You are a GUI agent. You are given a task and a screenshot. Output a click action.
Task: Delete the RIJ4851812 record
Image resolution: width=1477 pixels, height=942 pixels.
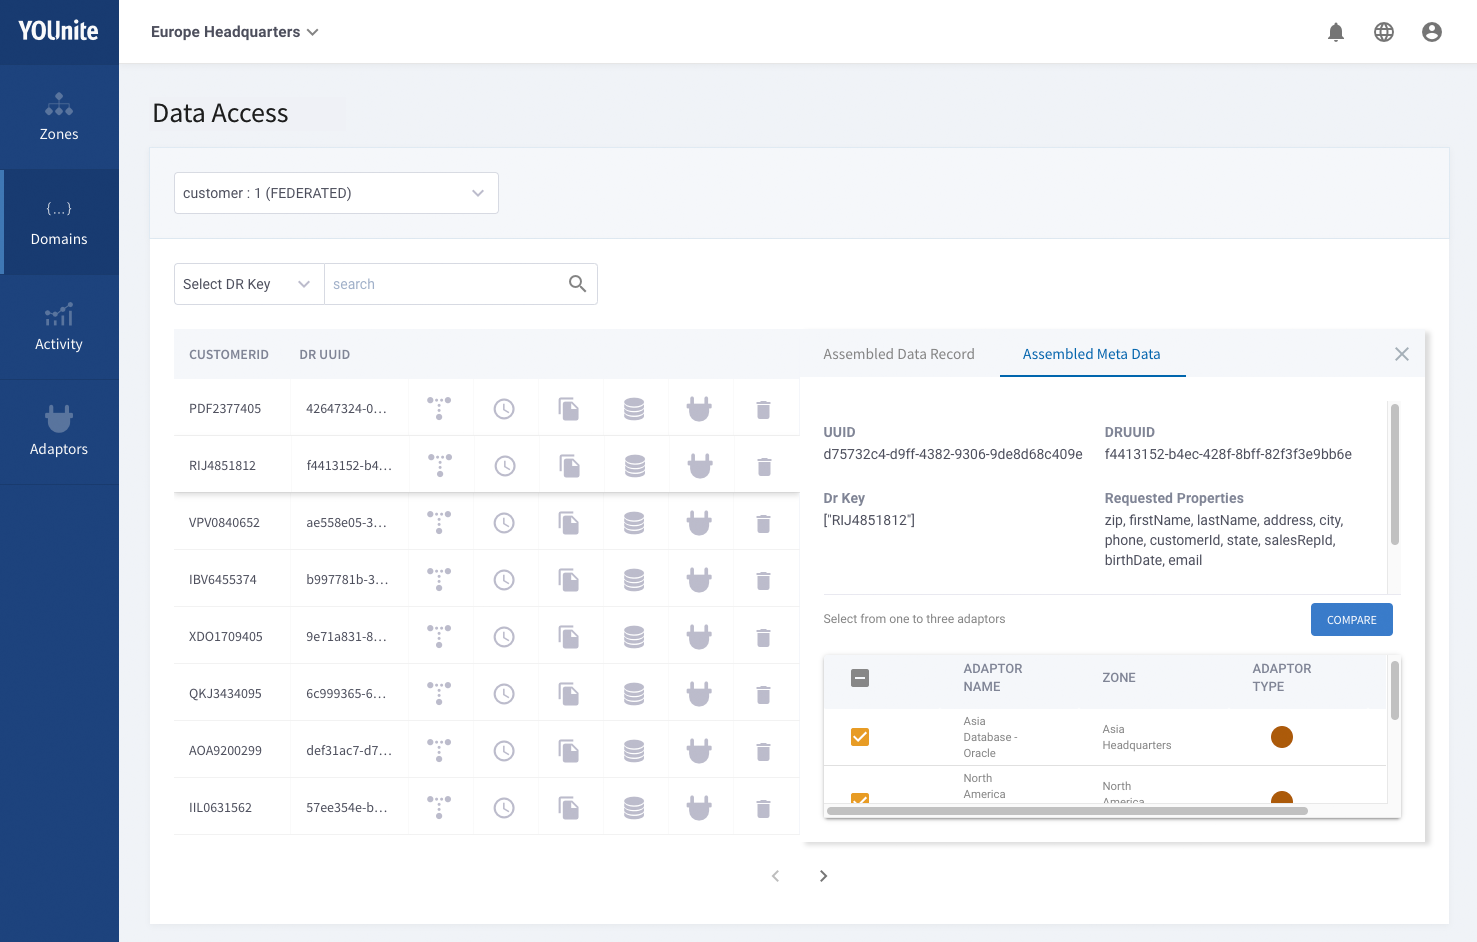pyautogui.click(x=765, y=466)
